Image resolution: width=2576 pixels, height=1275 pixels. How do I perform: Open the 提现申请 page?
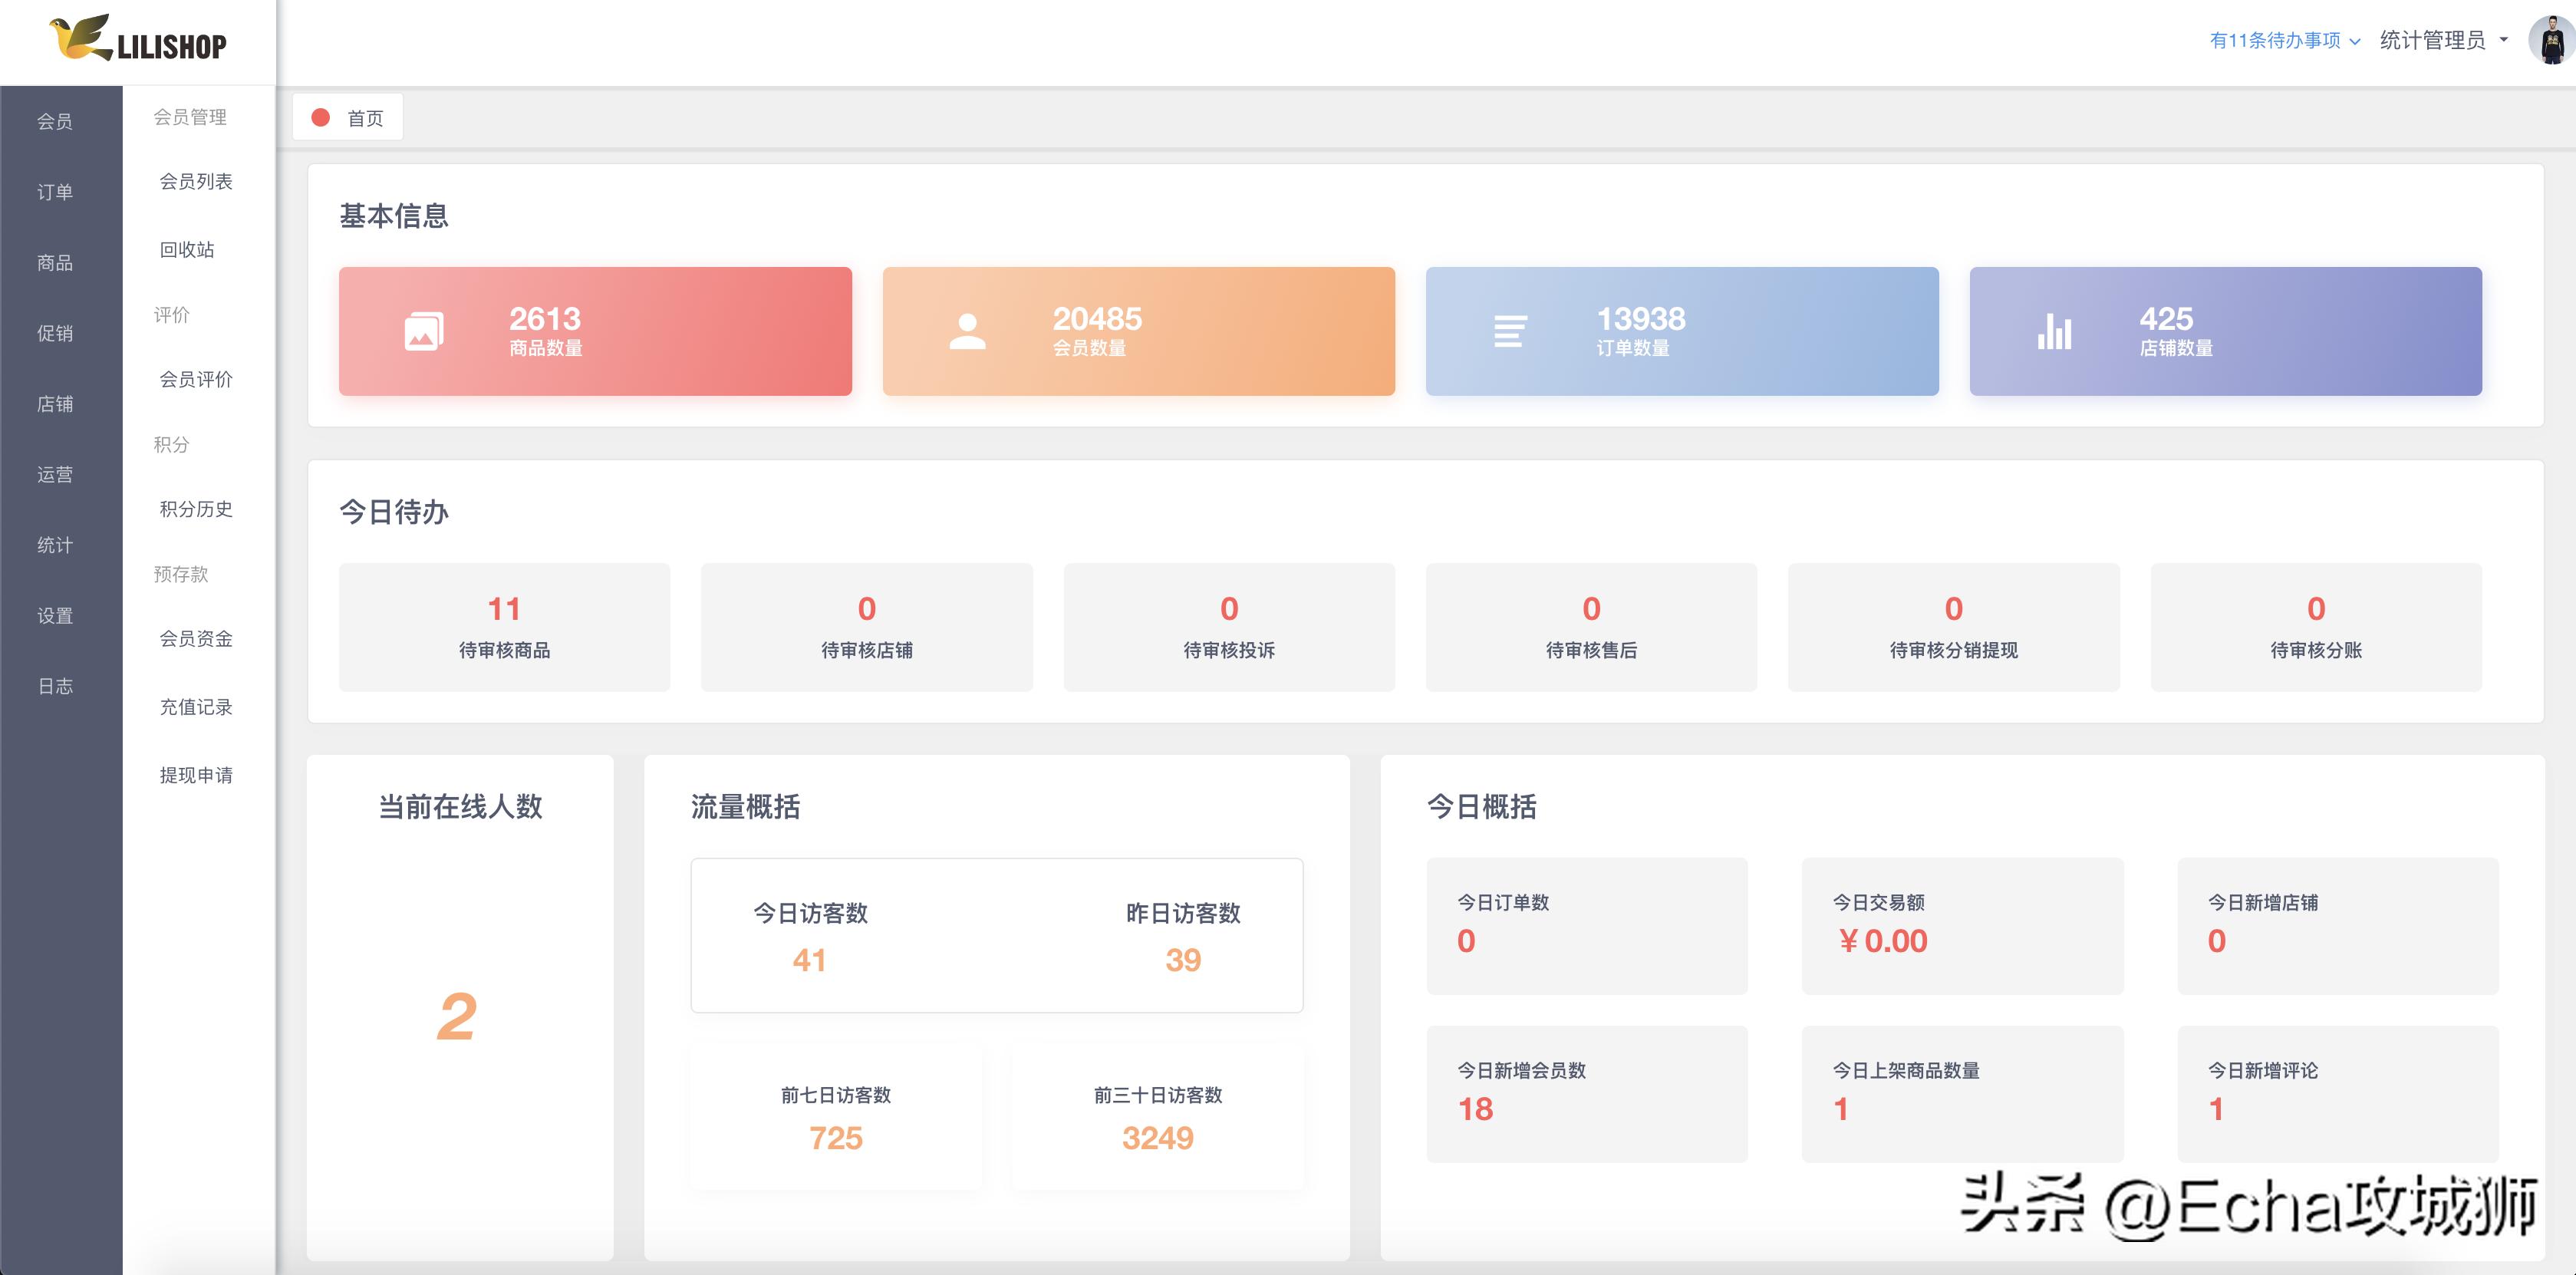(195, 774)
